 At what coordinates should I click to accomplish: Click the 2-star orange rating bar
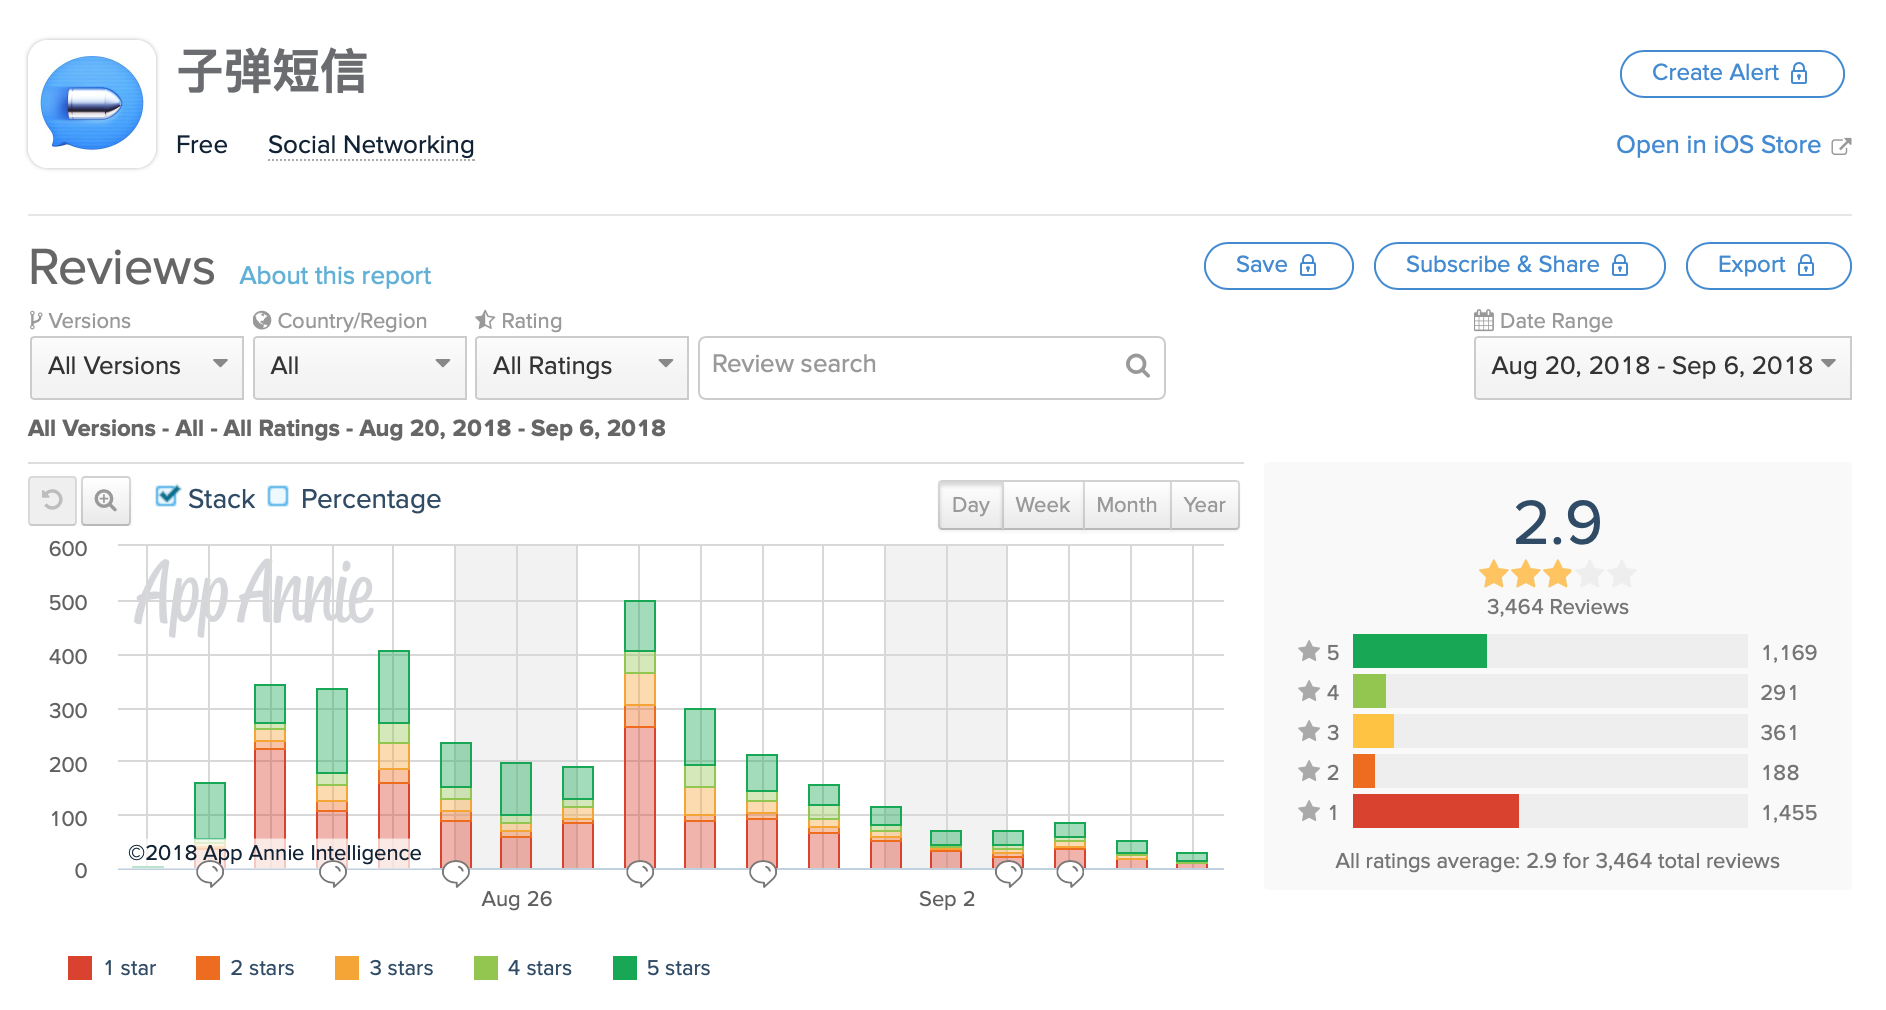(x=1364, y=771)
